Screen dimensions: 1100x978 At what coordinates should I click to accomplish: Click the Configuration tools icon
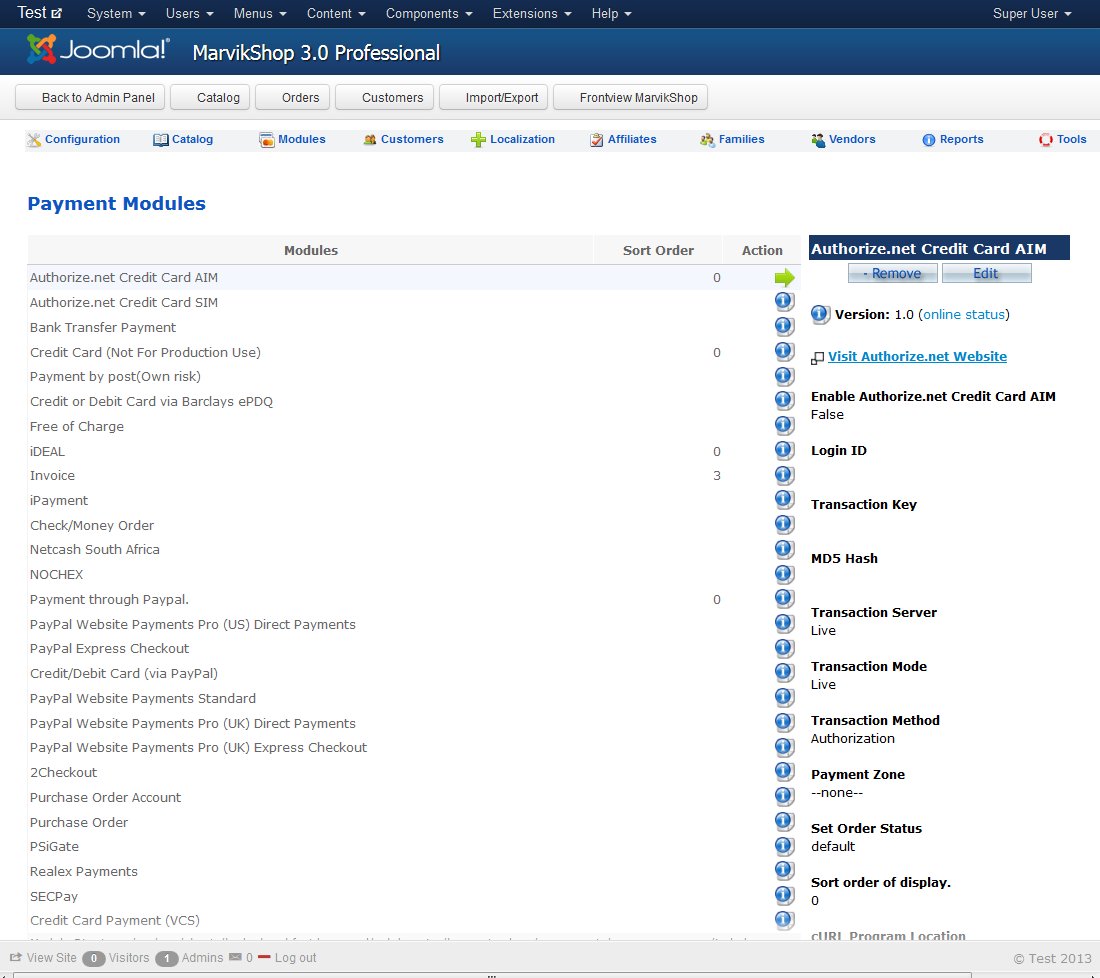point(34,140)
